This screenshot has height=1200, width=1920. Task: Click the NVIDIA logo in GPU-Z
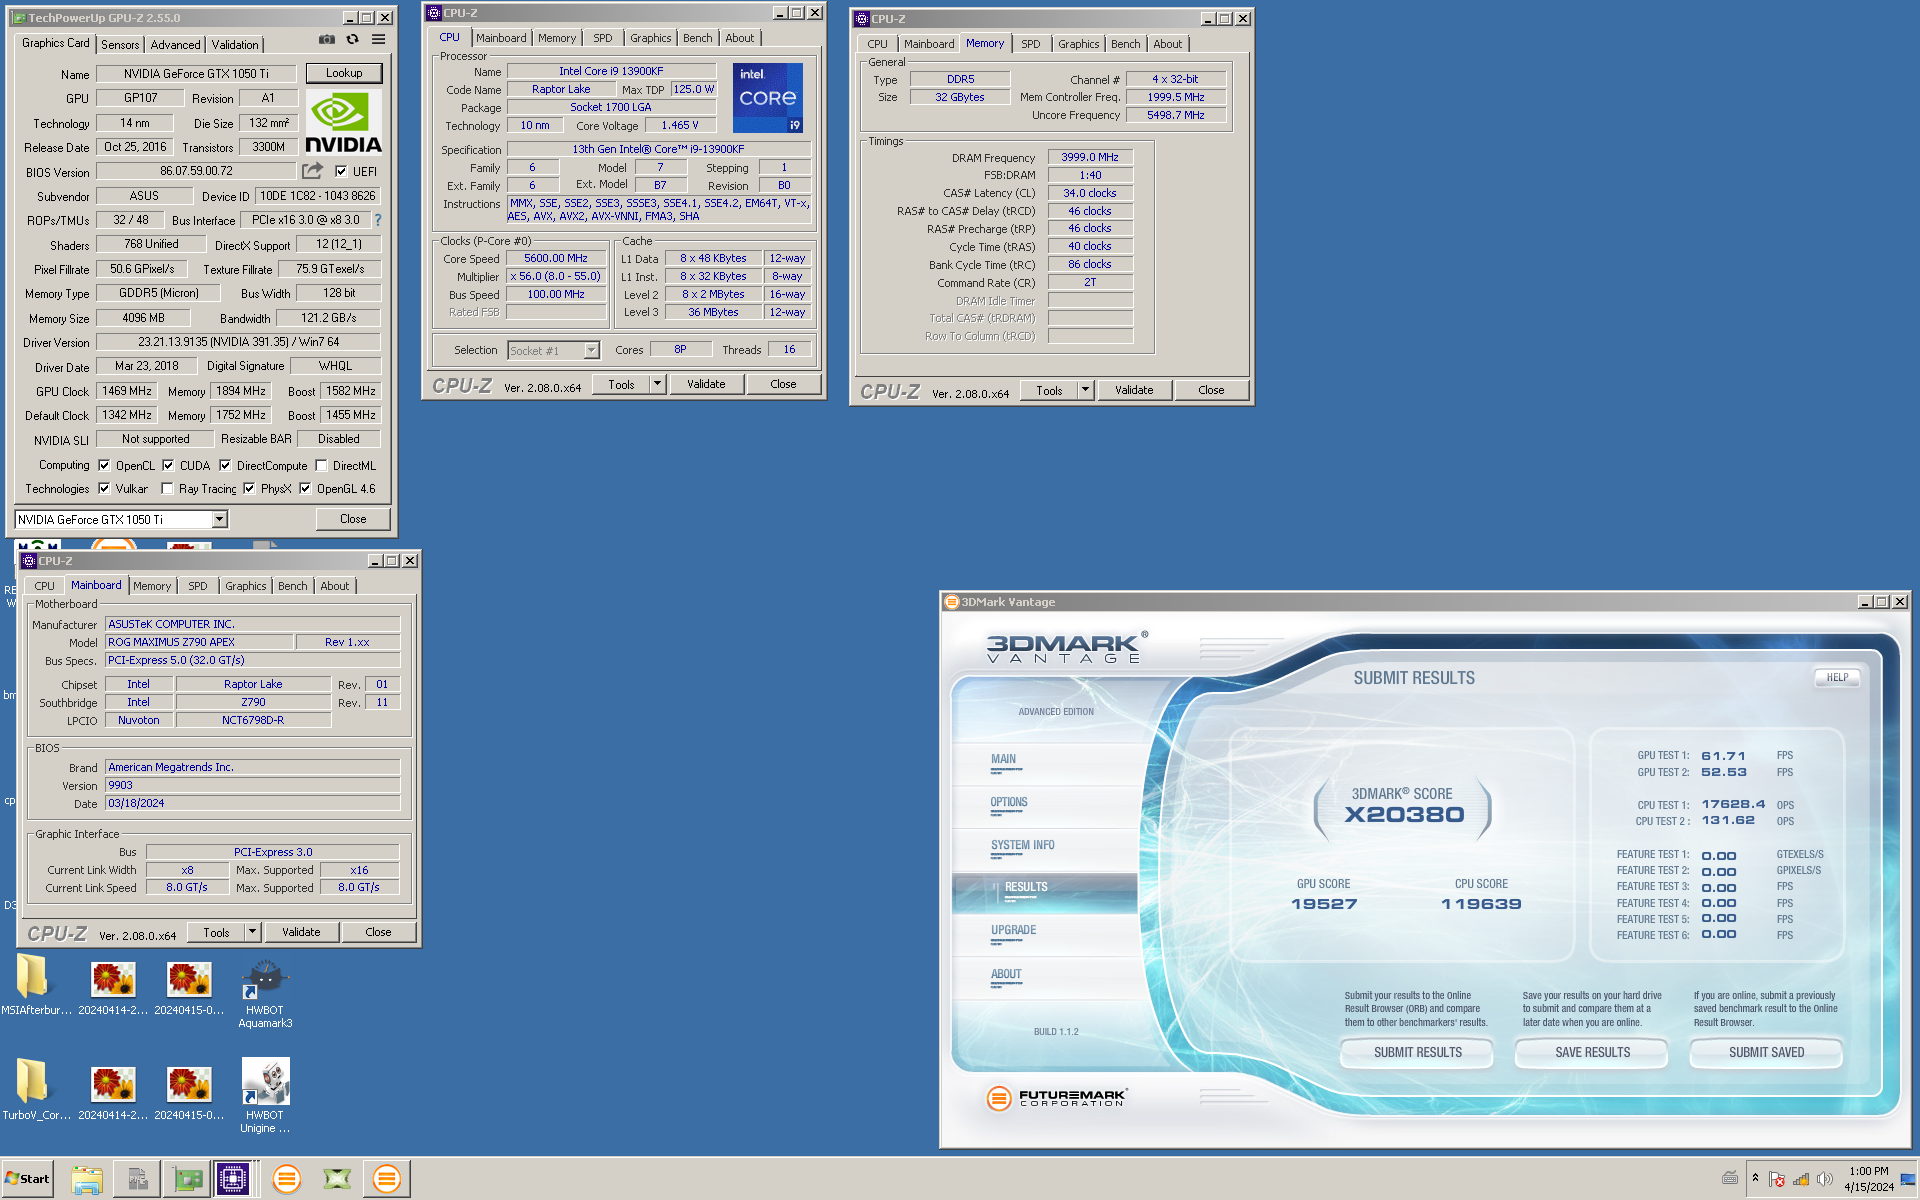(343, 122)
